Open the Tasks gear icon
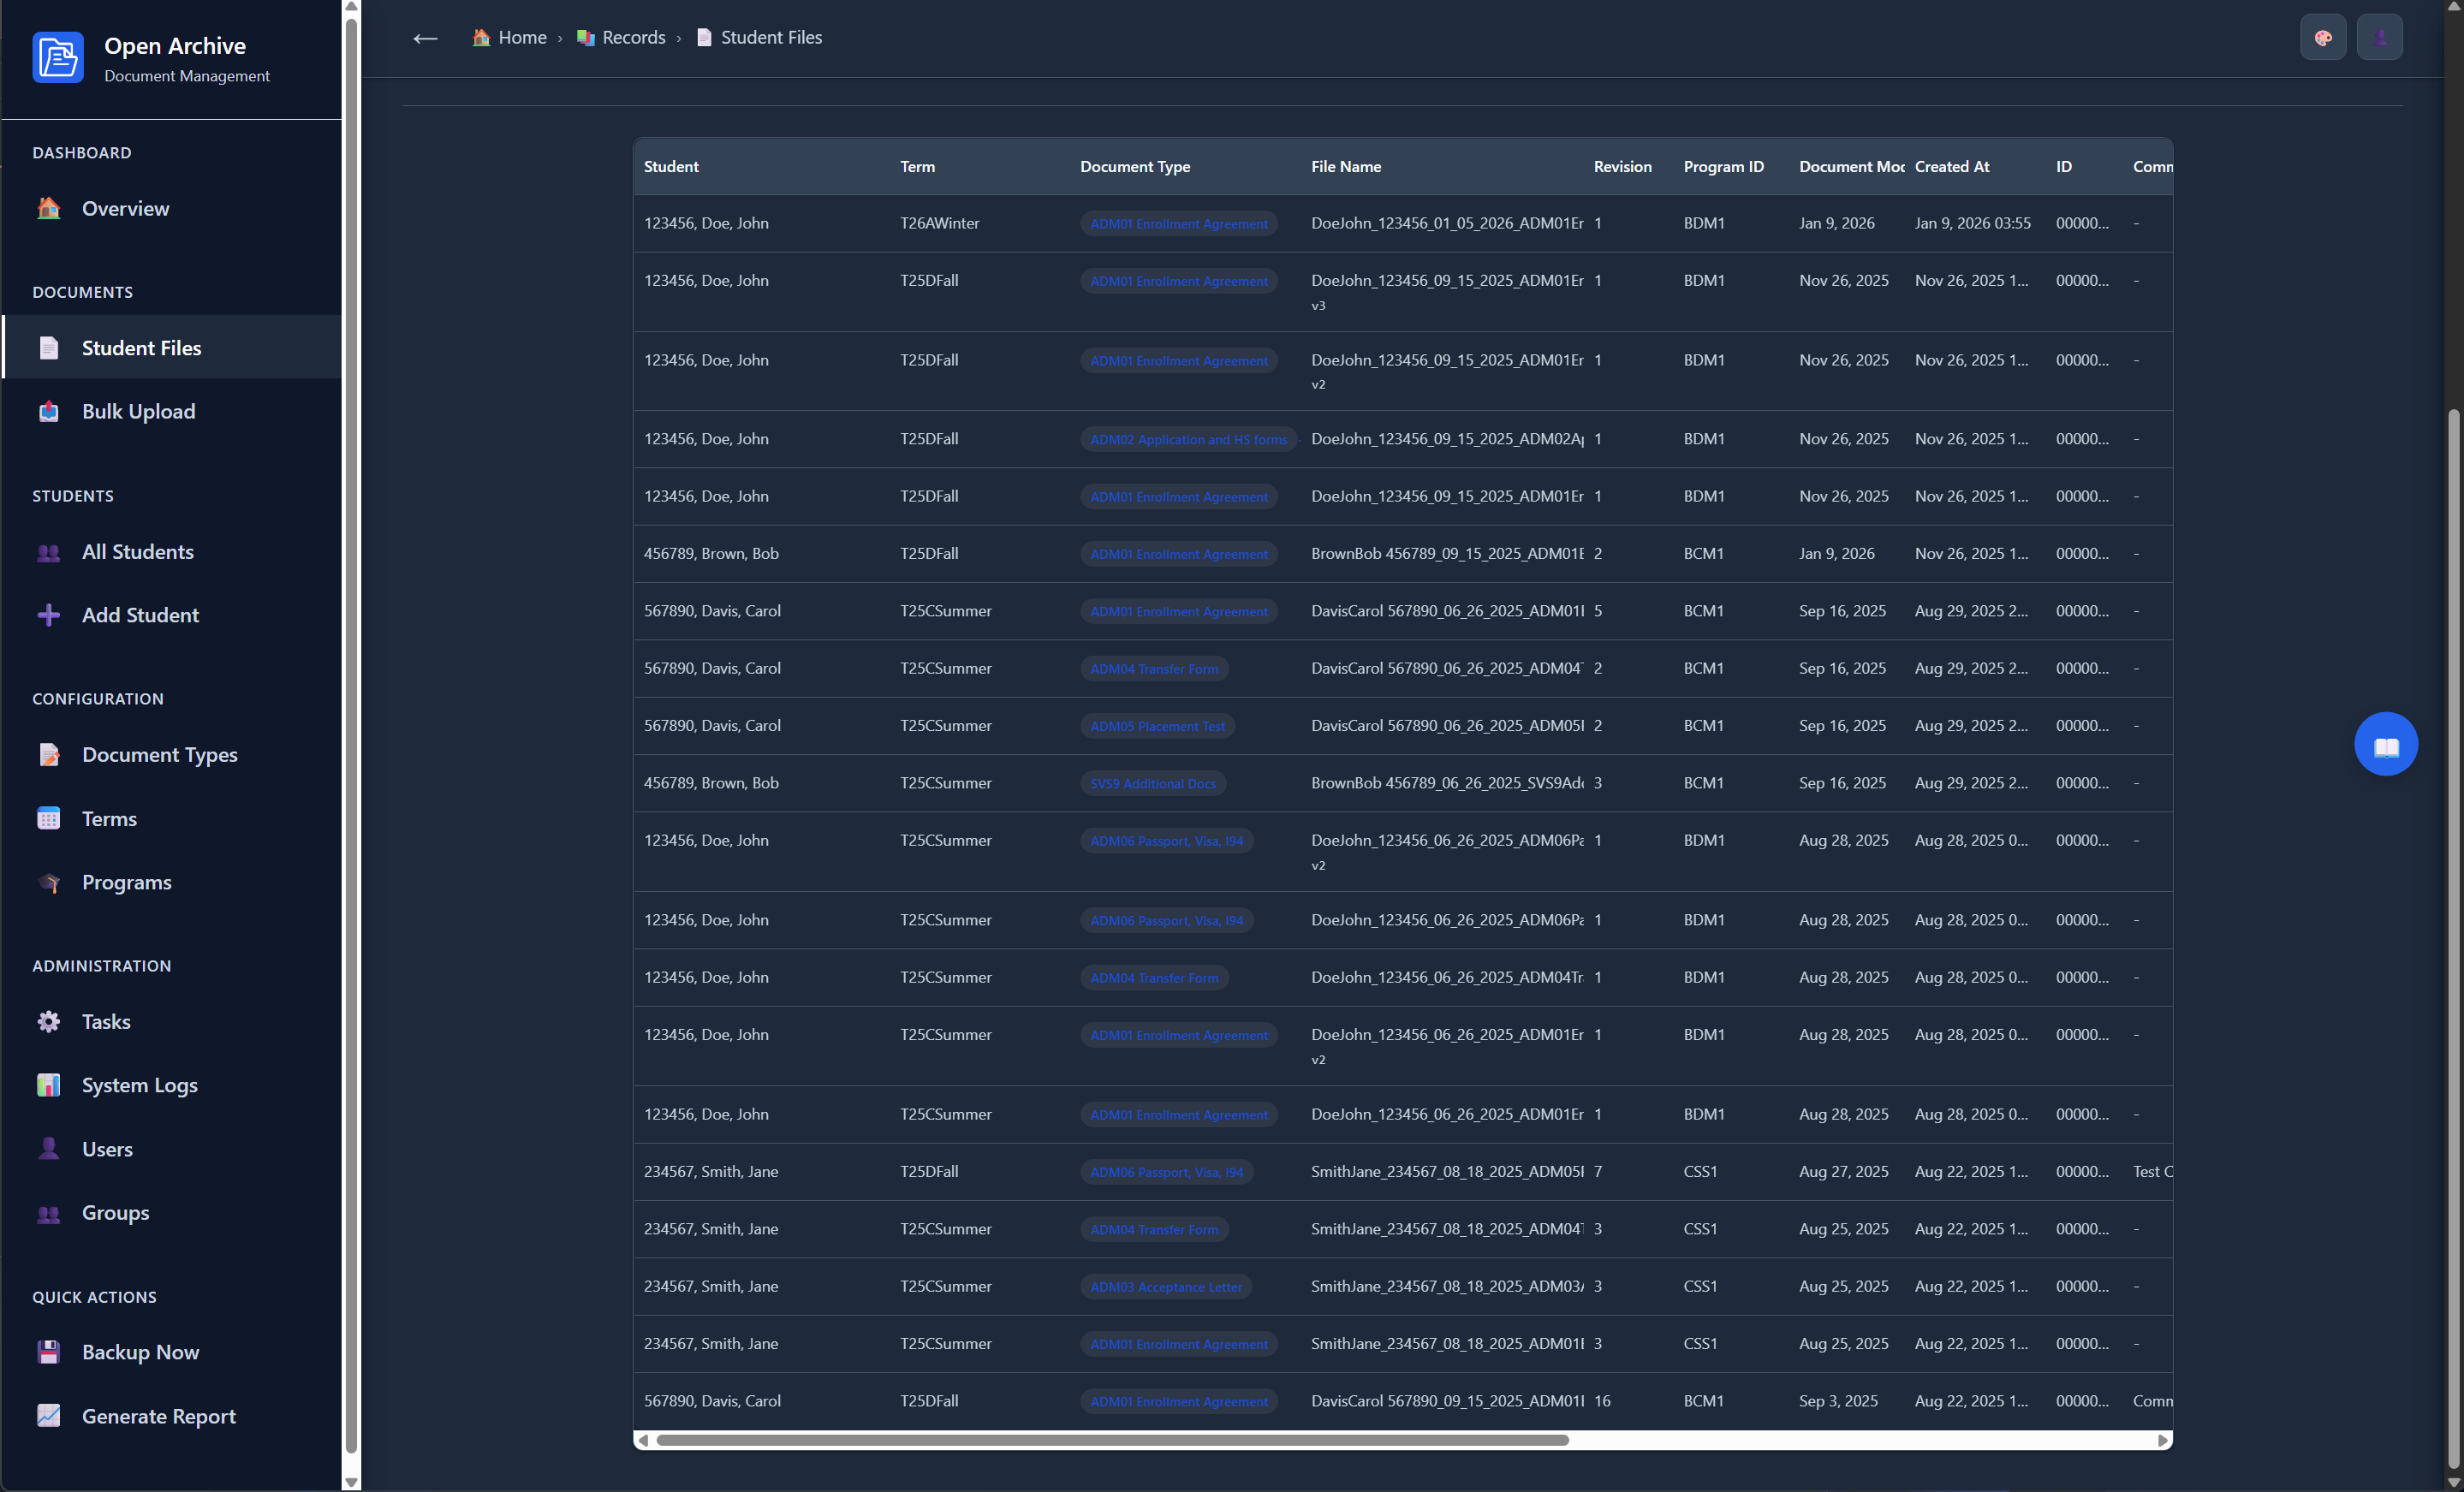 [48, 1021]
